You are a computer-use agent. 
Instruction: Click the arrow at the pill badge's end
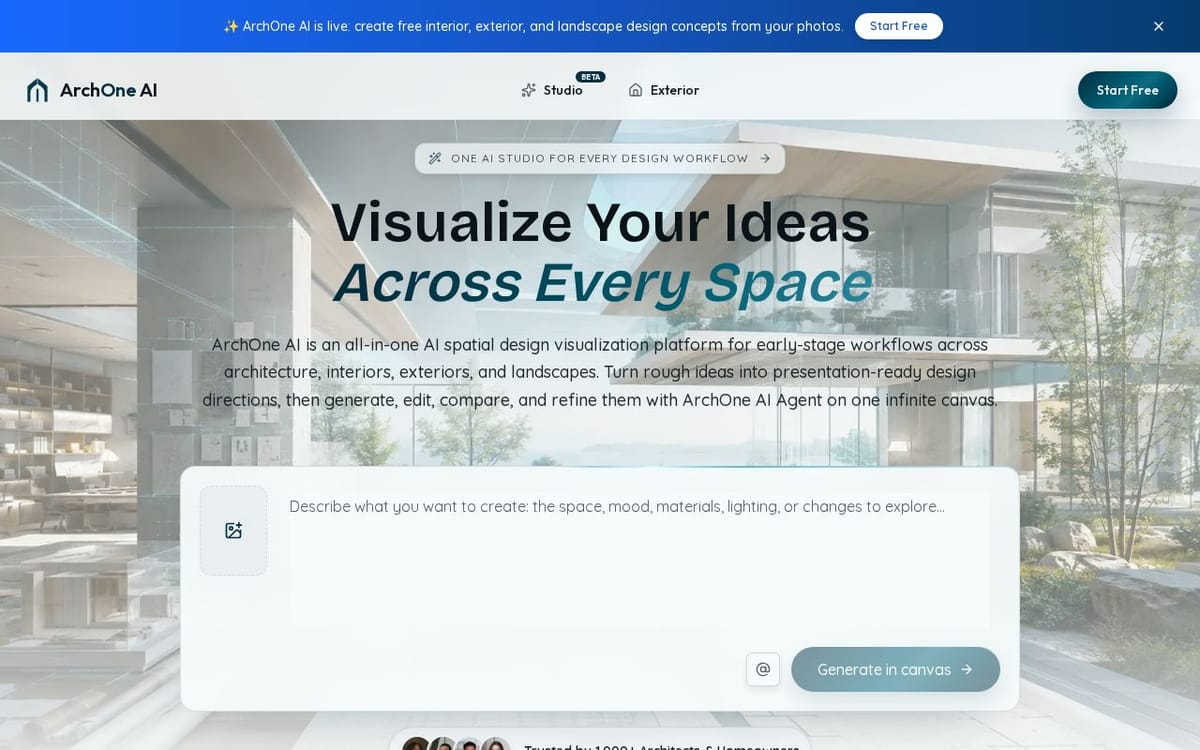tap(765, 158)
